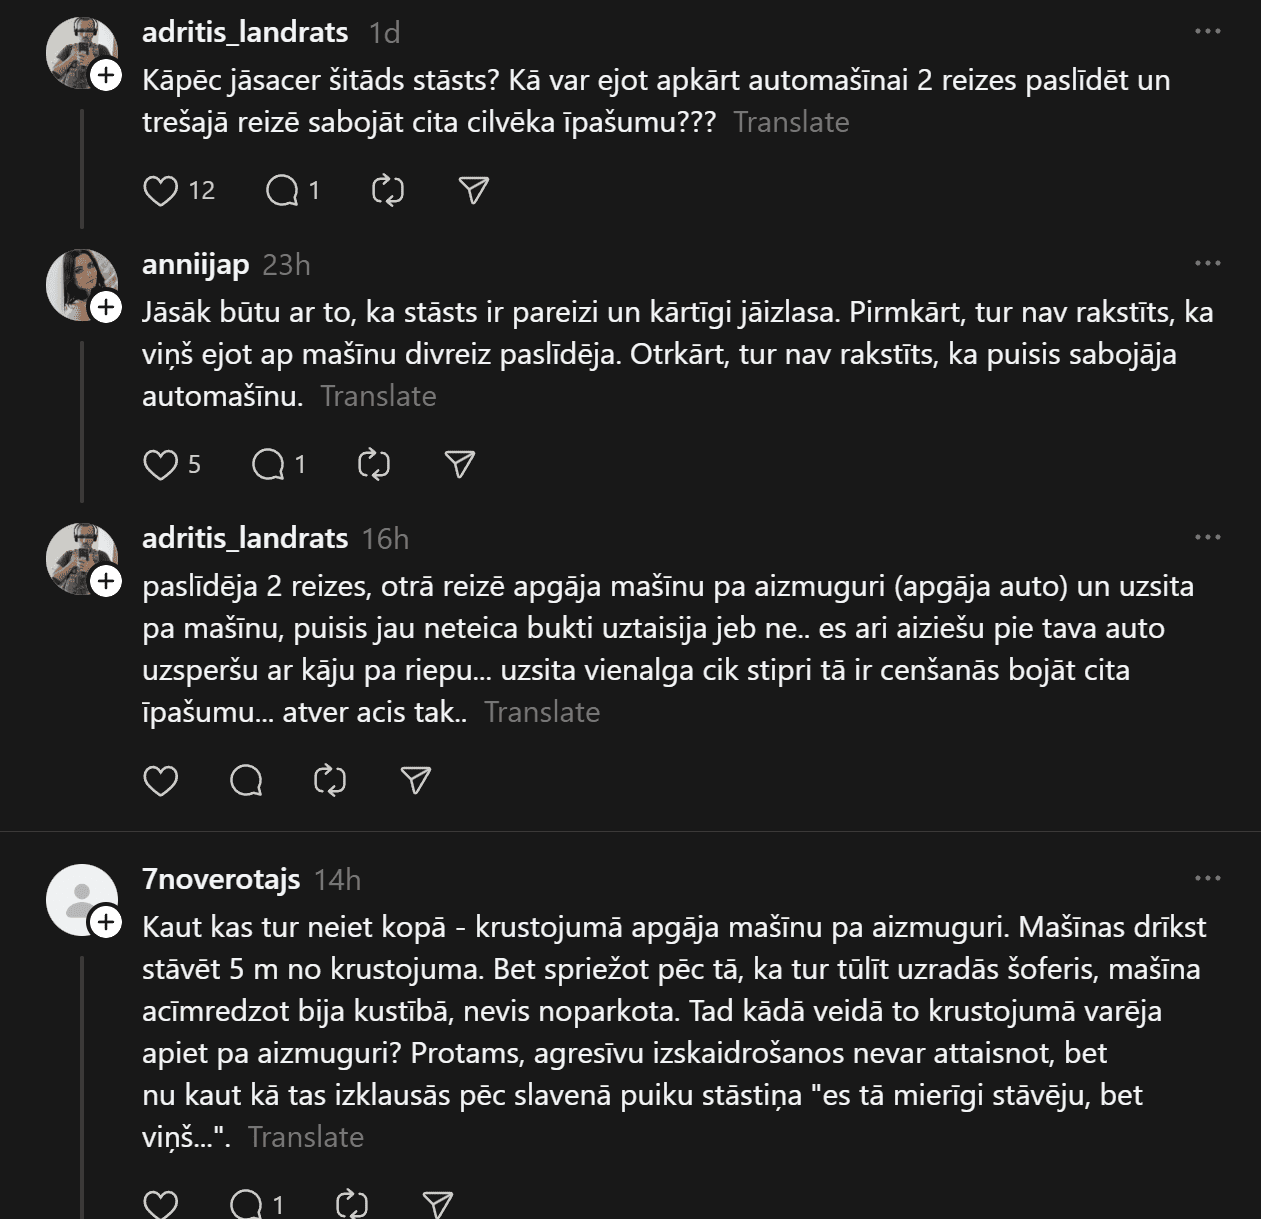Repost anniijap's reply
Screen dimensions: 1261x1219
pyautogui.click(x=373, y=464)
